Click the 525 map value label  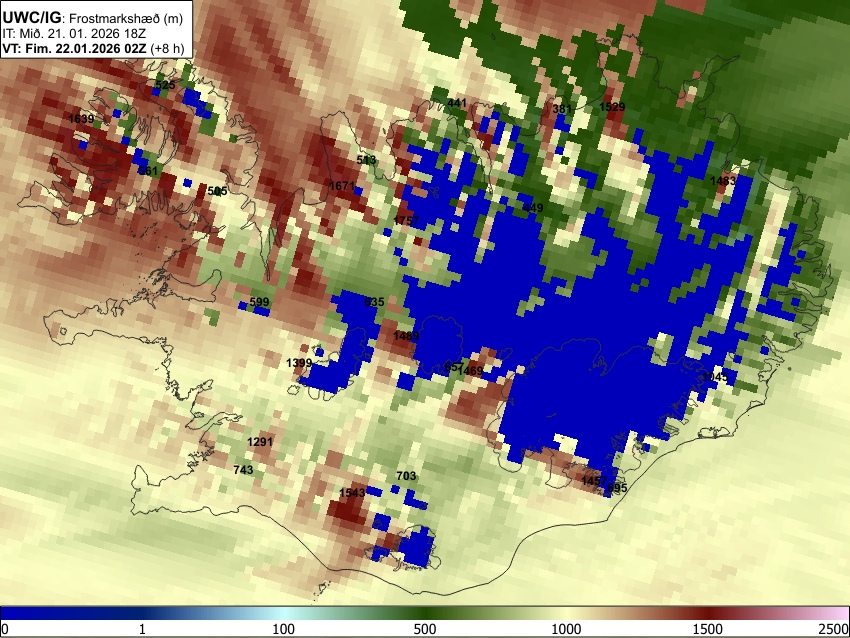pyautogui.click(x=165, y=85)
